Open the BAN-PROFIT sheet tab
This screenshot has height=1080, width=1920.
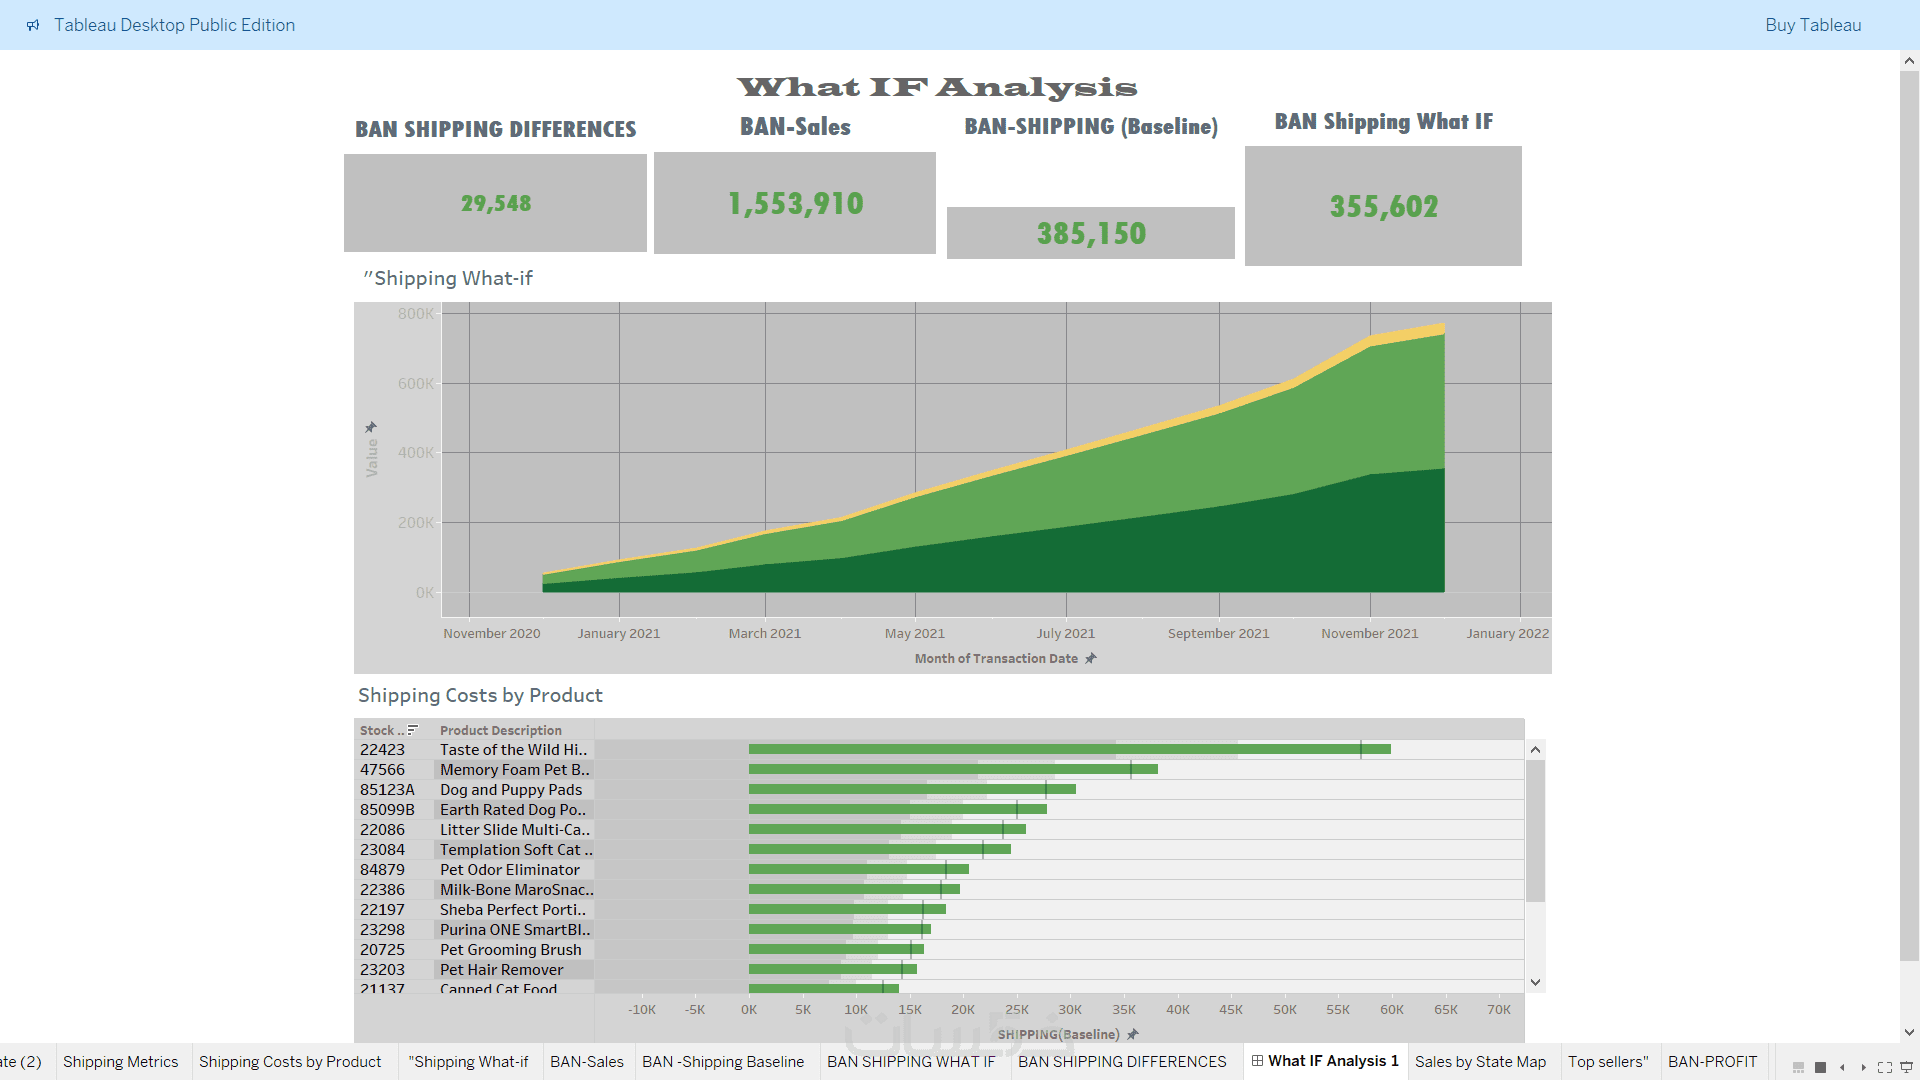(x=1711, y=1061)
